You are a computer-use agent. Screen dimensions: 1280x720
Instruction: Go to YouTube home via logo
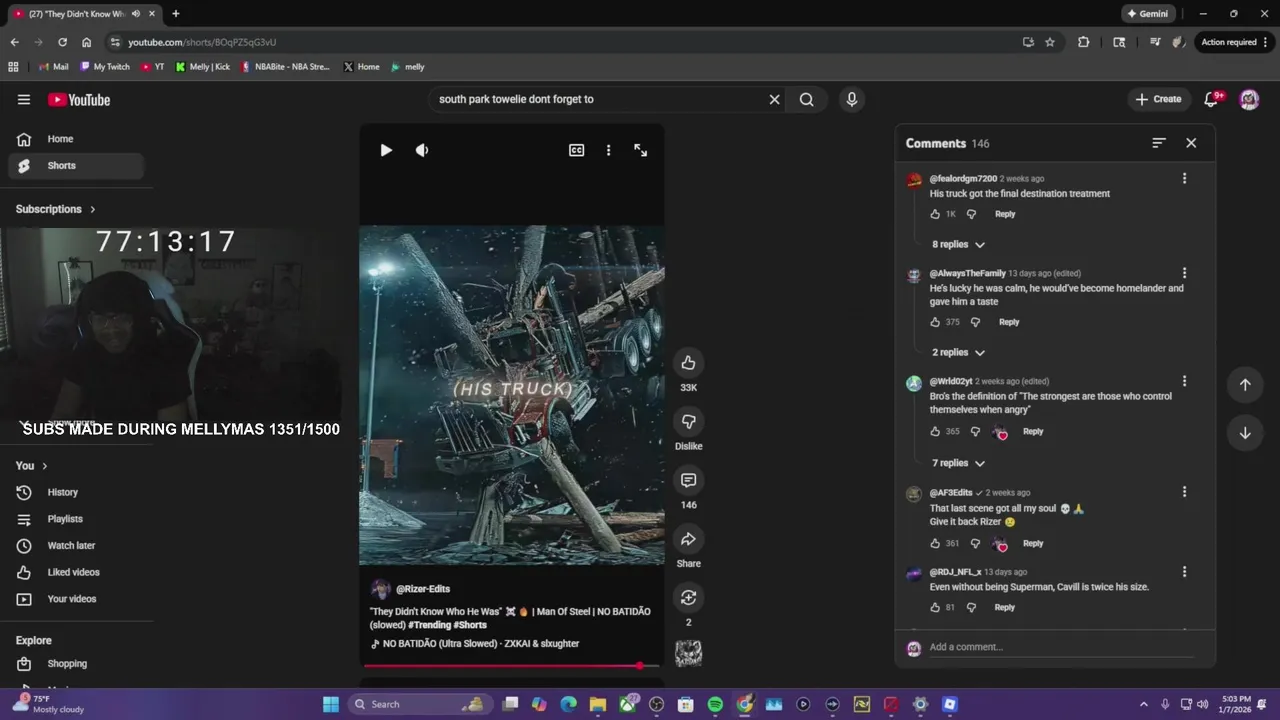[79, 100]
